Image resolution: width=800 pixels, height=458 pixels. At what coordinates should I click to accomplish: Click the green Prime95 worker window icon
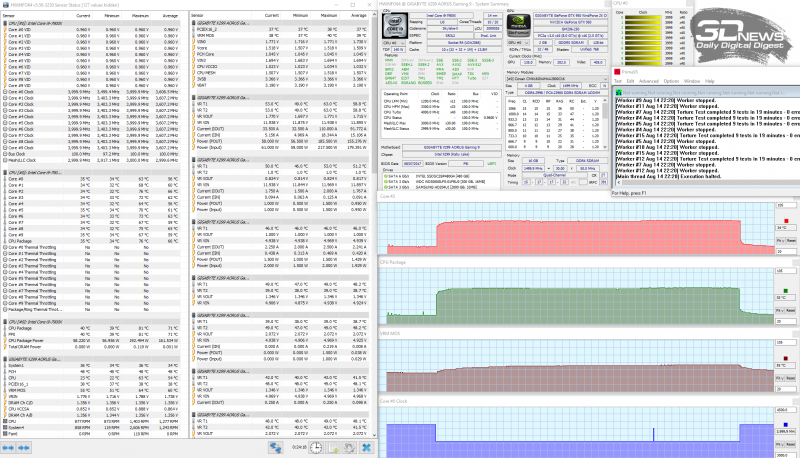pos(619,93)
